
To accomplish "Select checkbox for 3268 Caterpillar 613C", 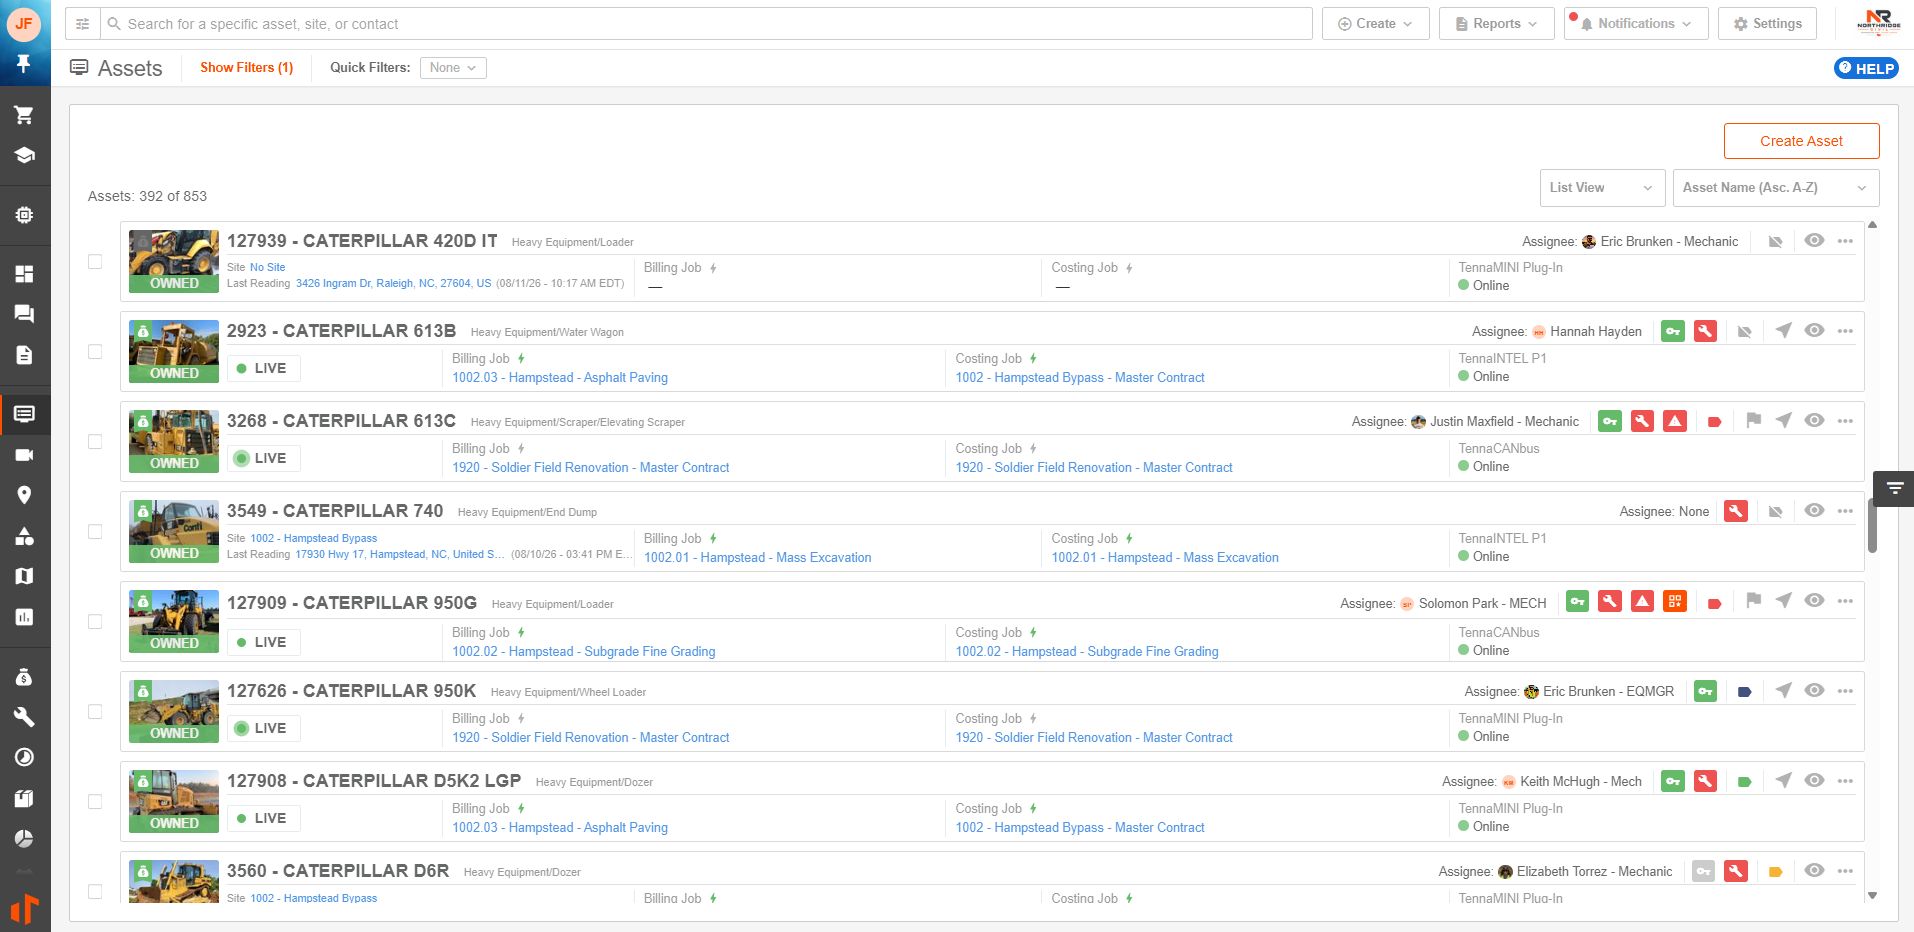I will click(95, 442).
